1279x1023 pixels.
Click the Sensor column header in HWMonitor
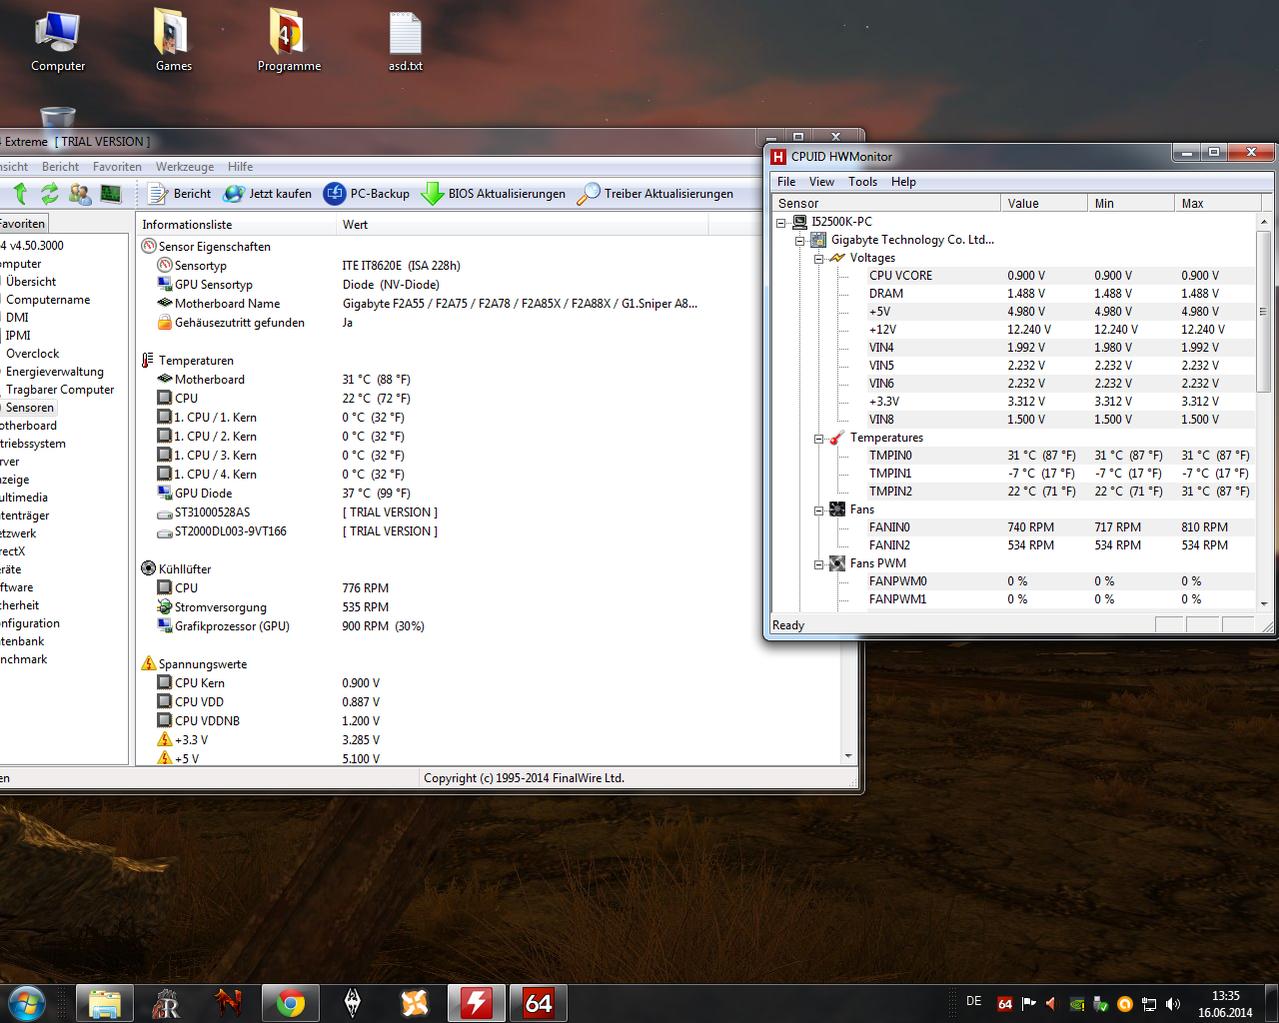click(886, 203)
